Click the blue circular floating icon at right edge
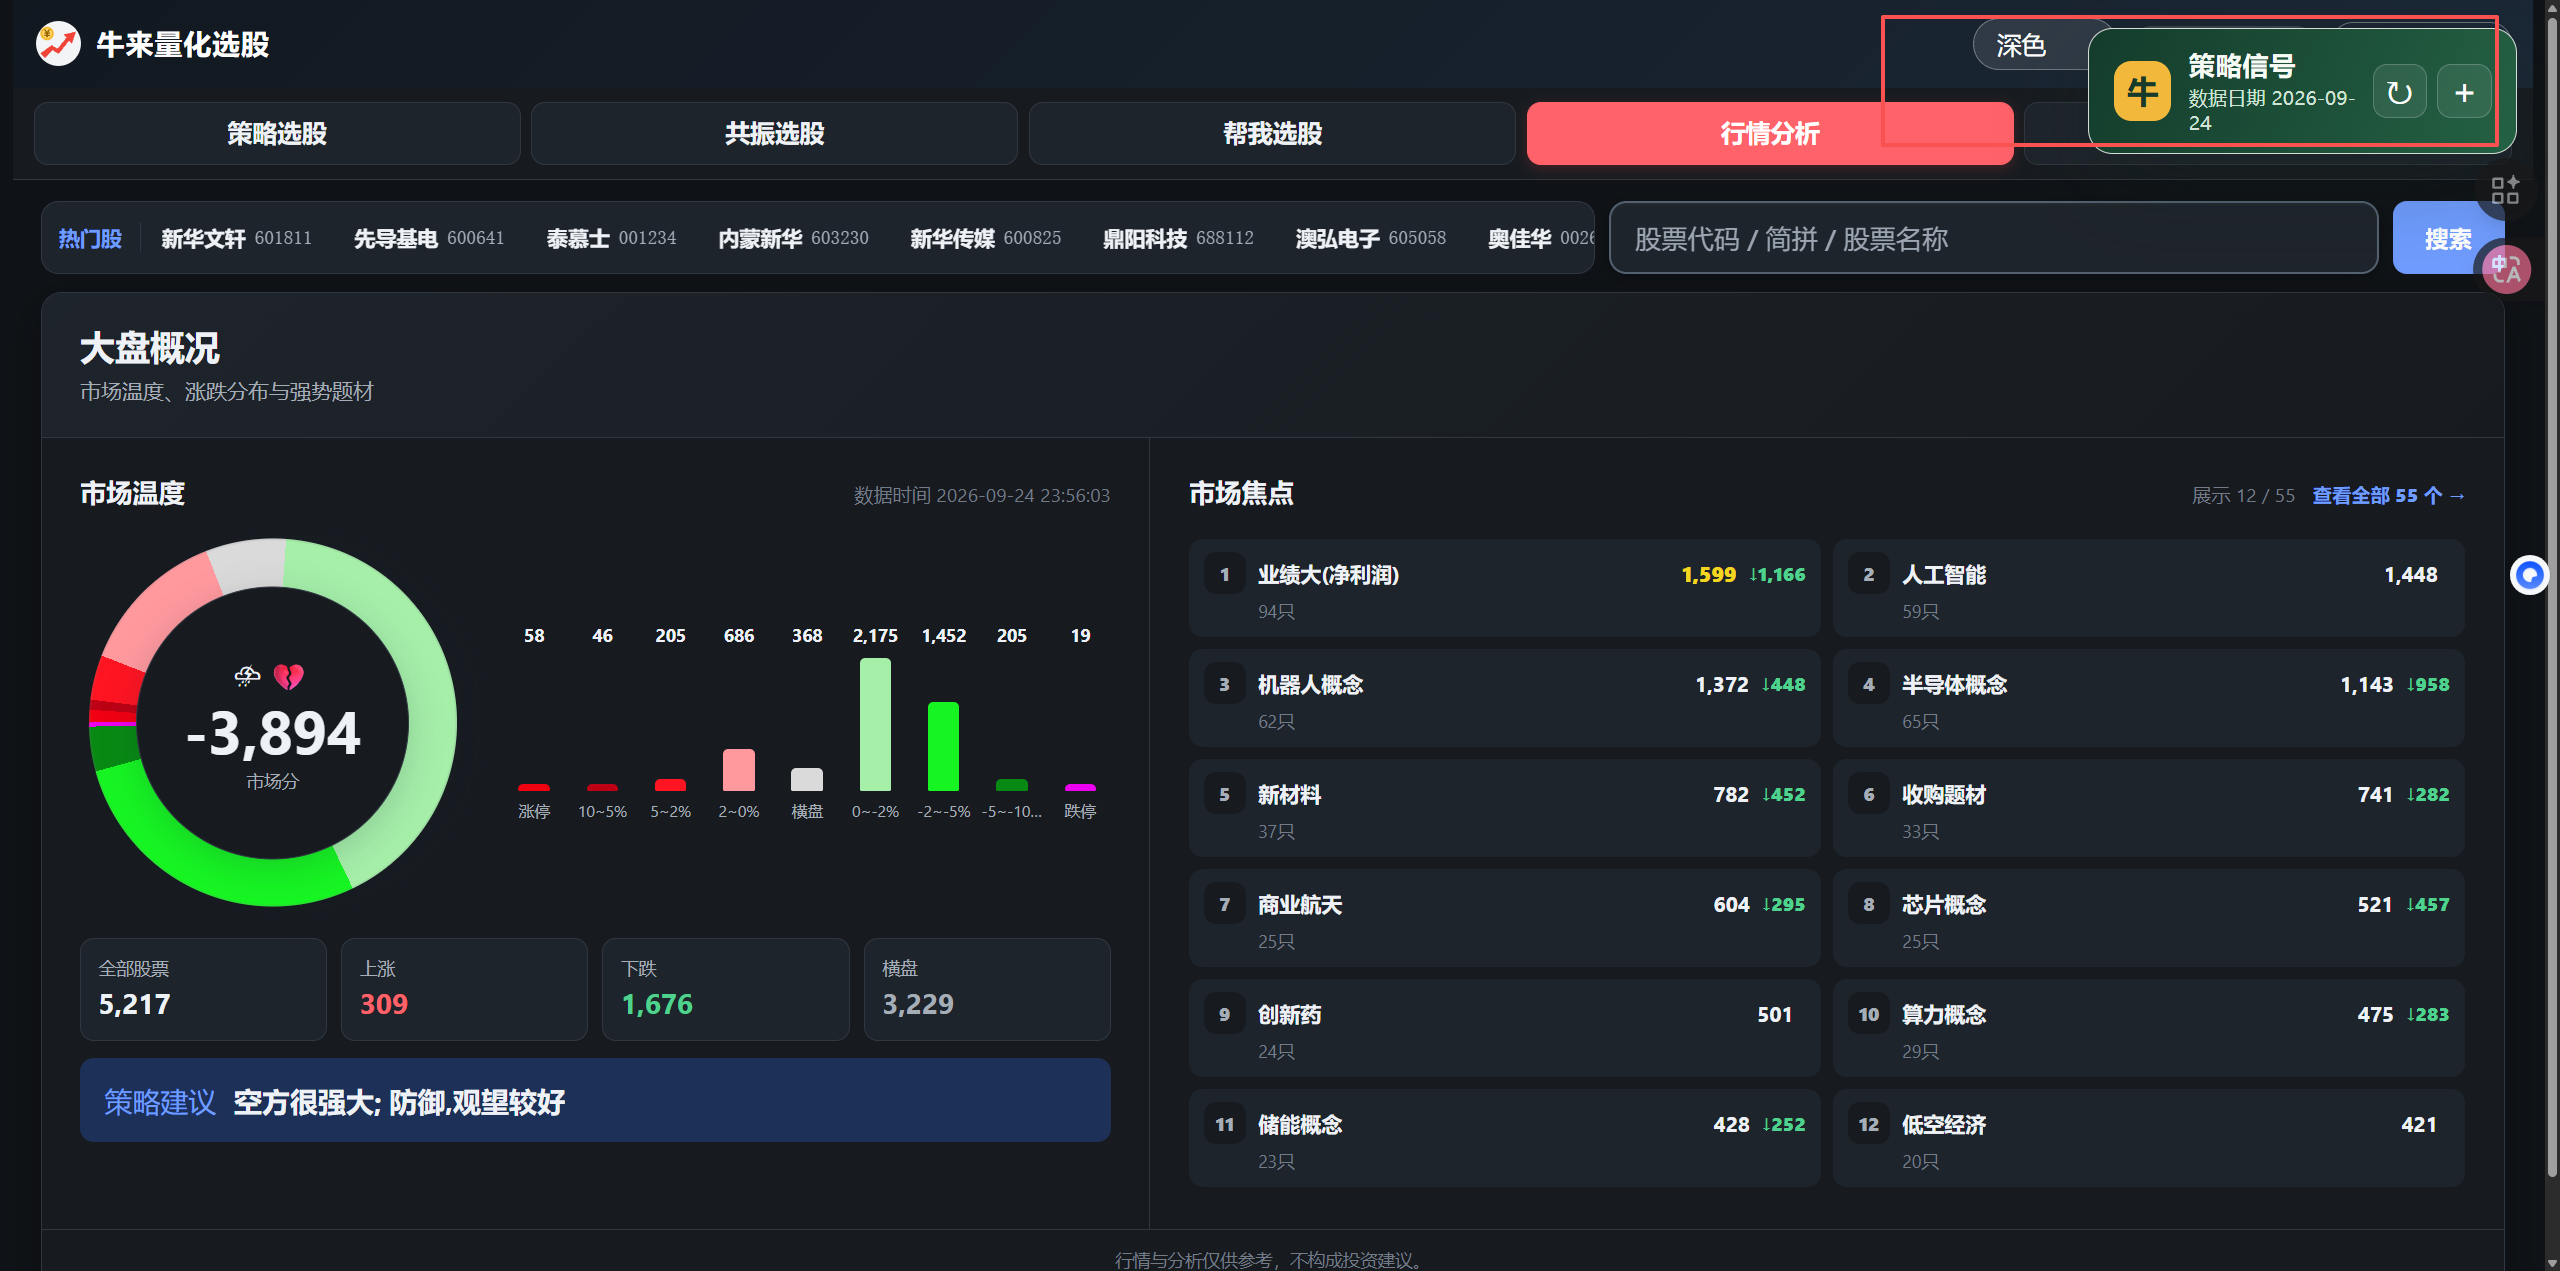This screenshot has width=2560, height=1271. tap(2530, 575)
